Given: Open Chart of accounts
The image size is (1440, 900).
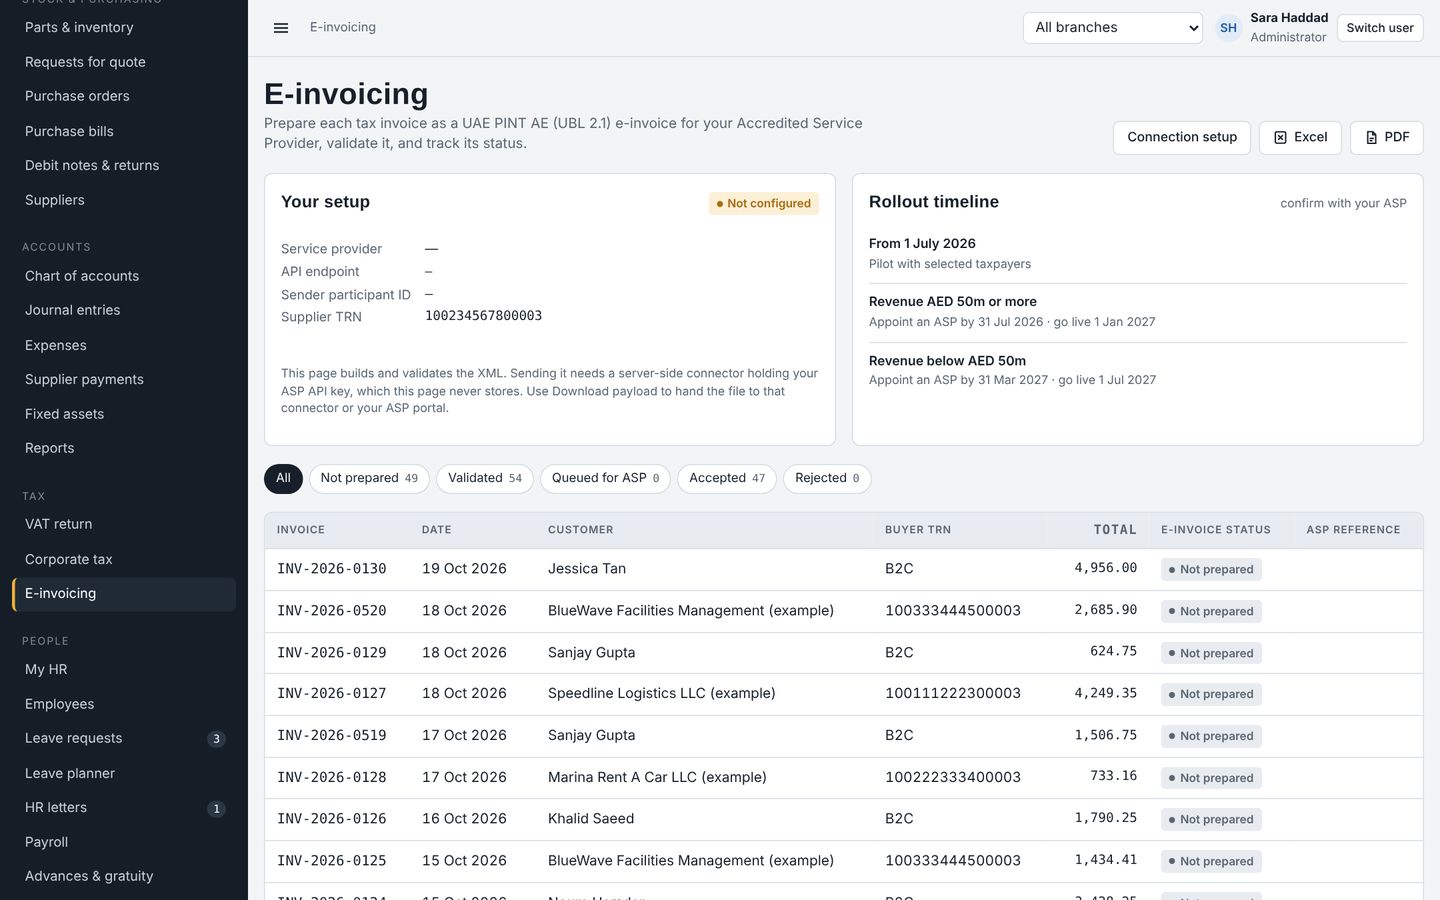Looking at the screenshot, I should [x=124, y=276].
